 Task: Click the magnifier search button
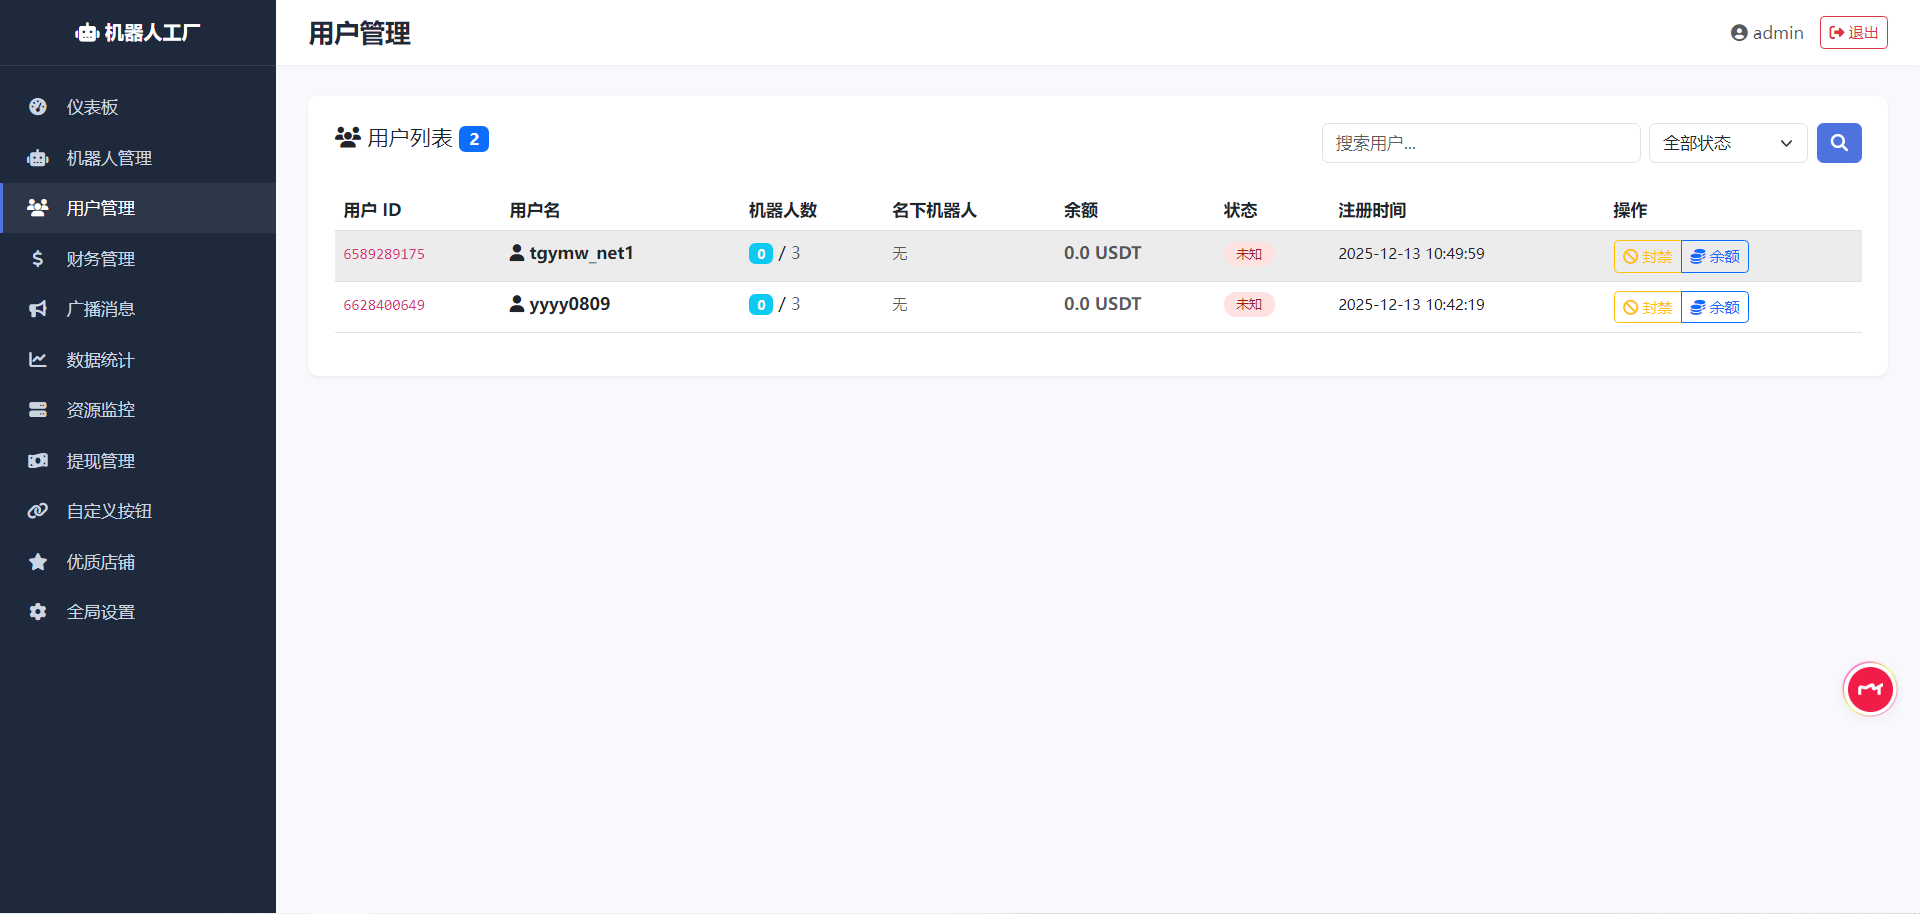pos(1838,143)
